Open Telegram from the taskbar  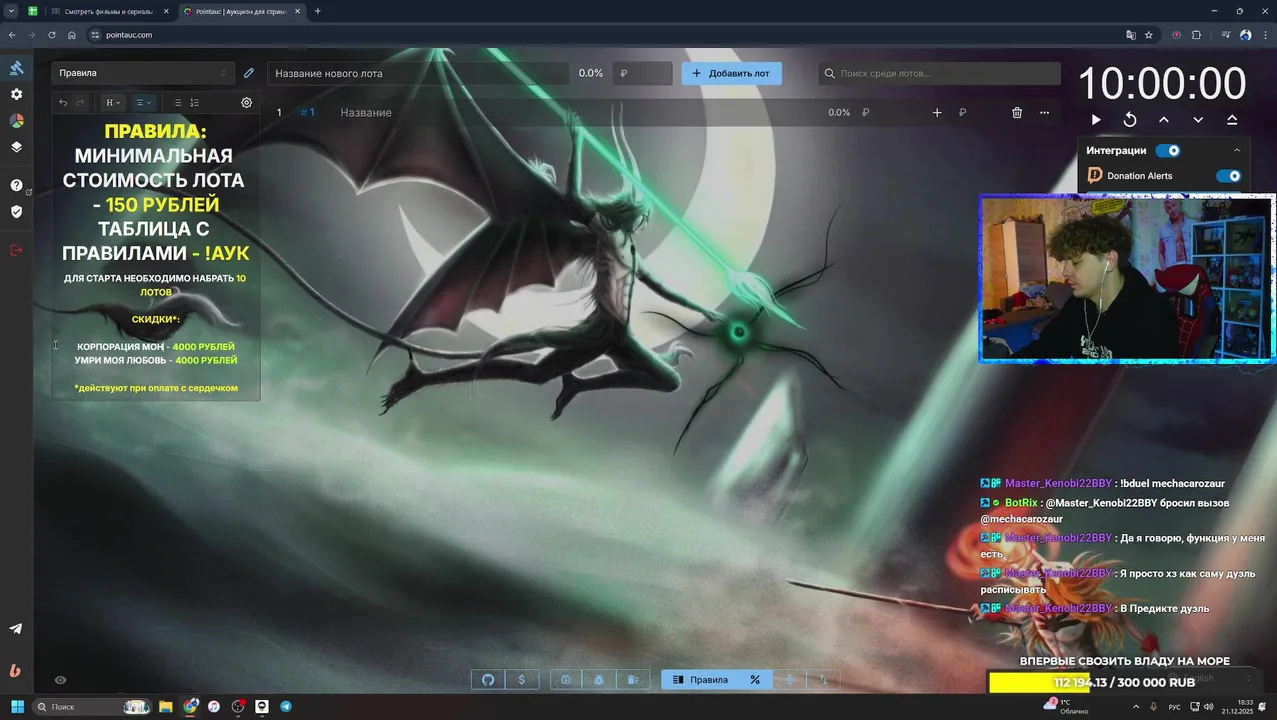(x=286, y=707)
